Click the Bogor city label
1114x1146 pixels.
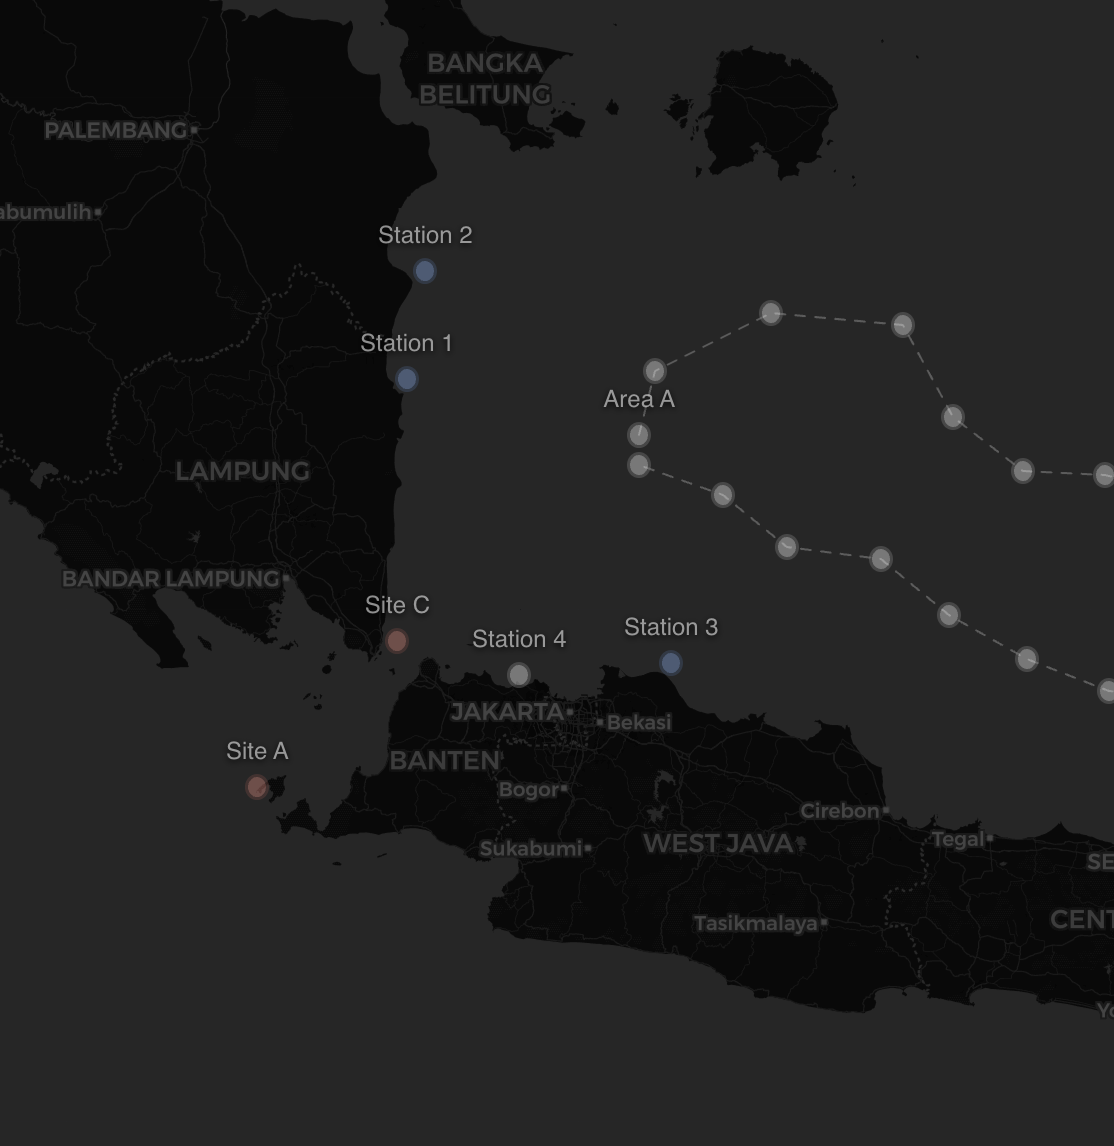coord(528,790)
